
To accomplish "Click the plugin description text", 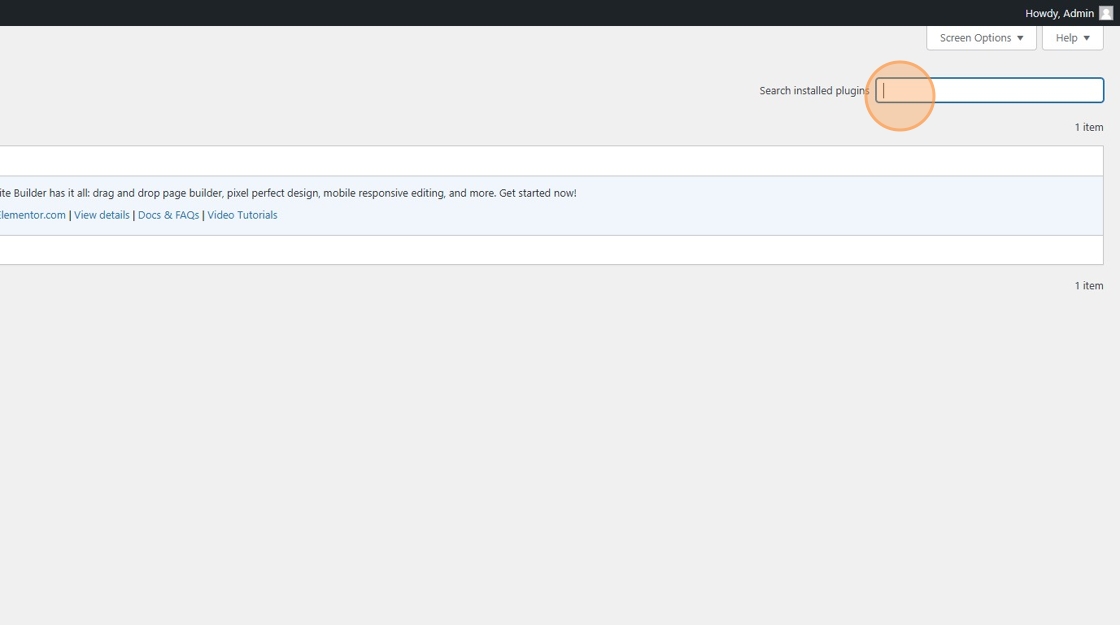I will click(289, 193).
